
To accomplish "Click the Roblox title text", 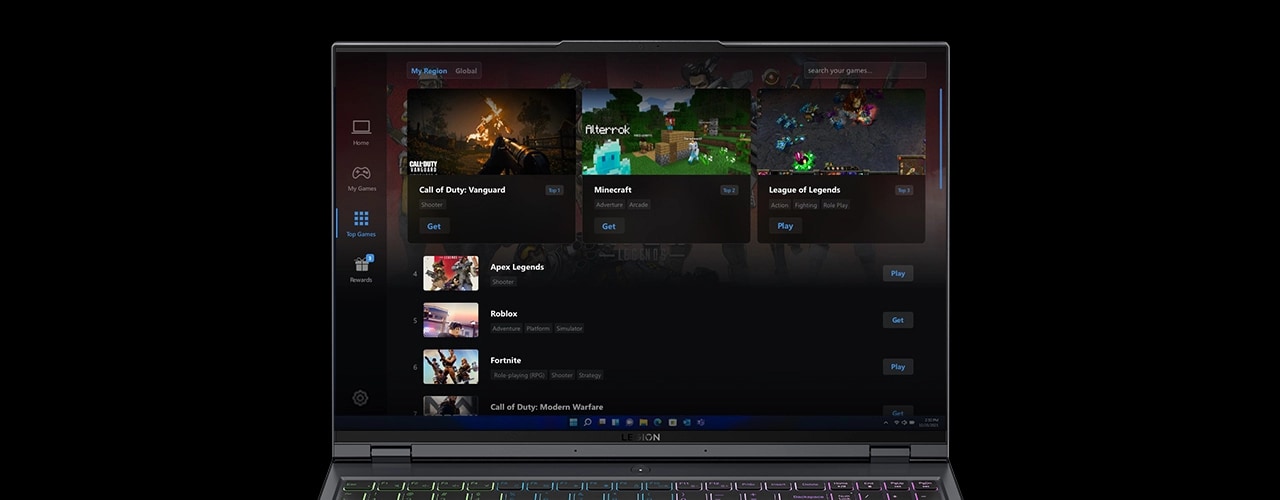I will (x=504, y=314).
